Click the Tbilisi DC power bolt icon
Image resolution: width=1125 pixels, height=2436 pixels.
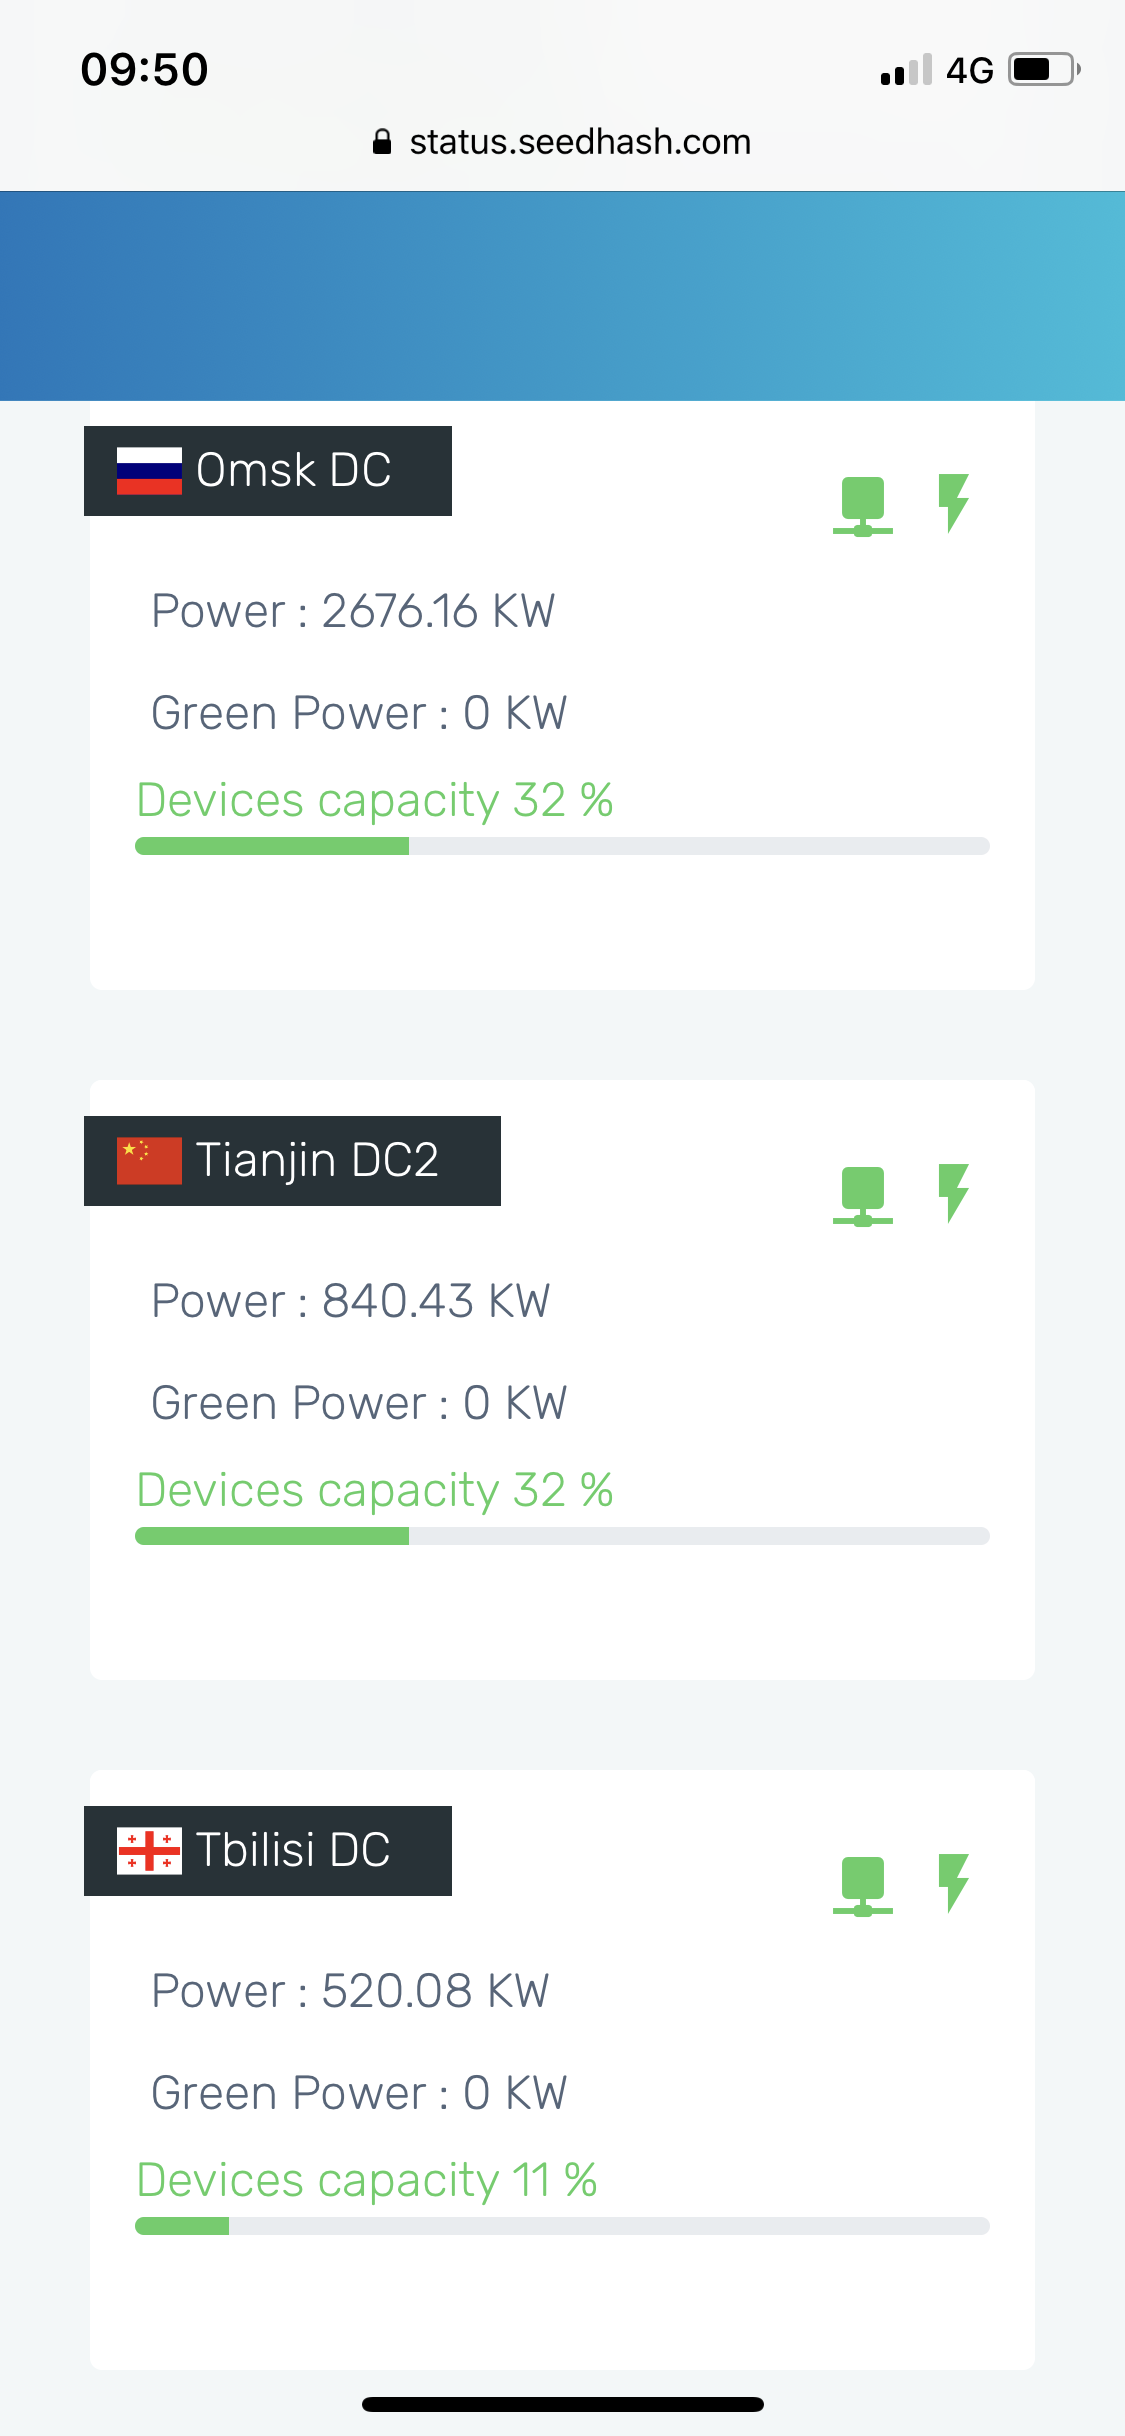point(954,1882)
